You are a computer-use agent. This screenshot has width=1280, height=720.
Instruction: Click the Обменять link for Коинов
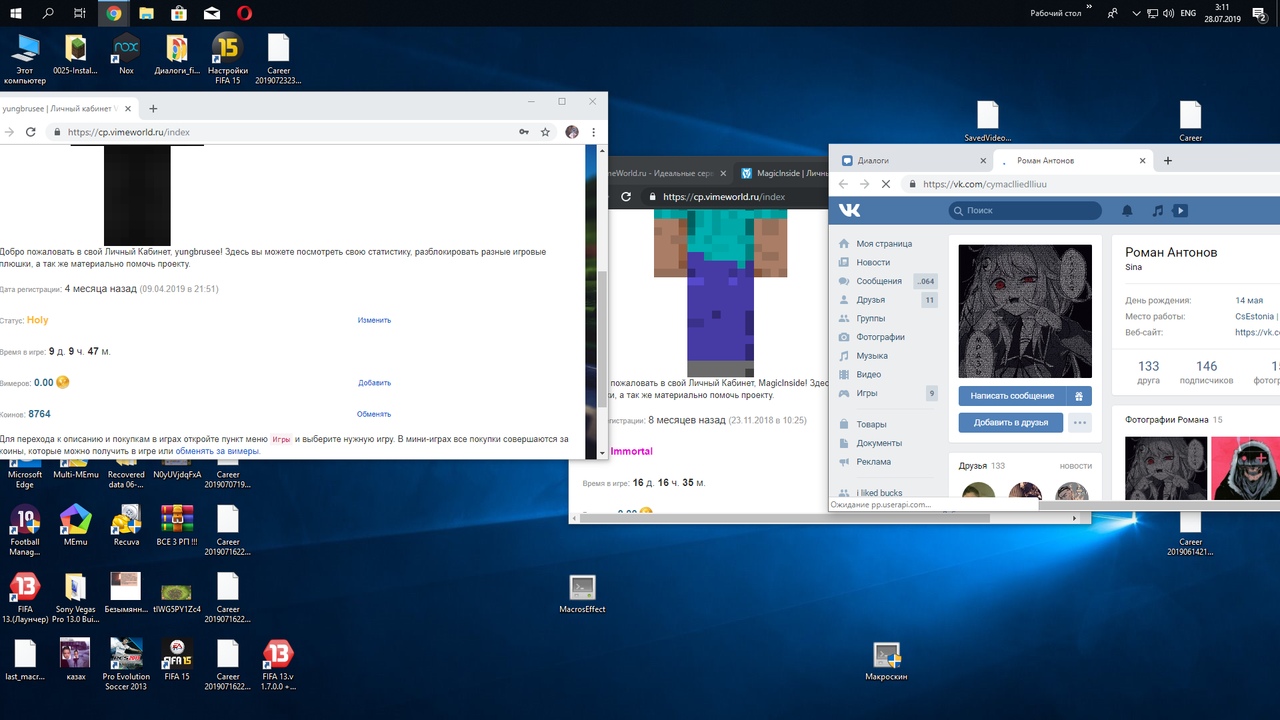click(x=374, y=413)
